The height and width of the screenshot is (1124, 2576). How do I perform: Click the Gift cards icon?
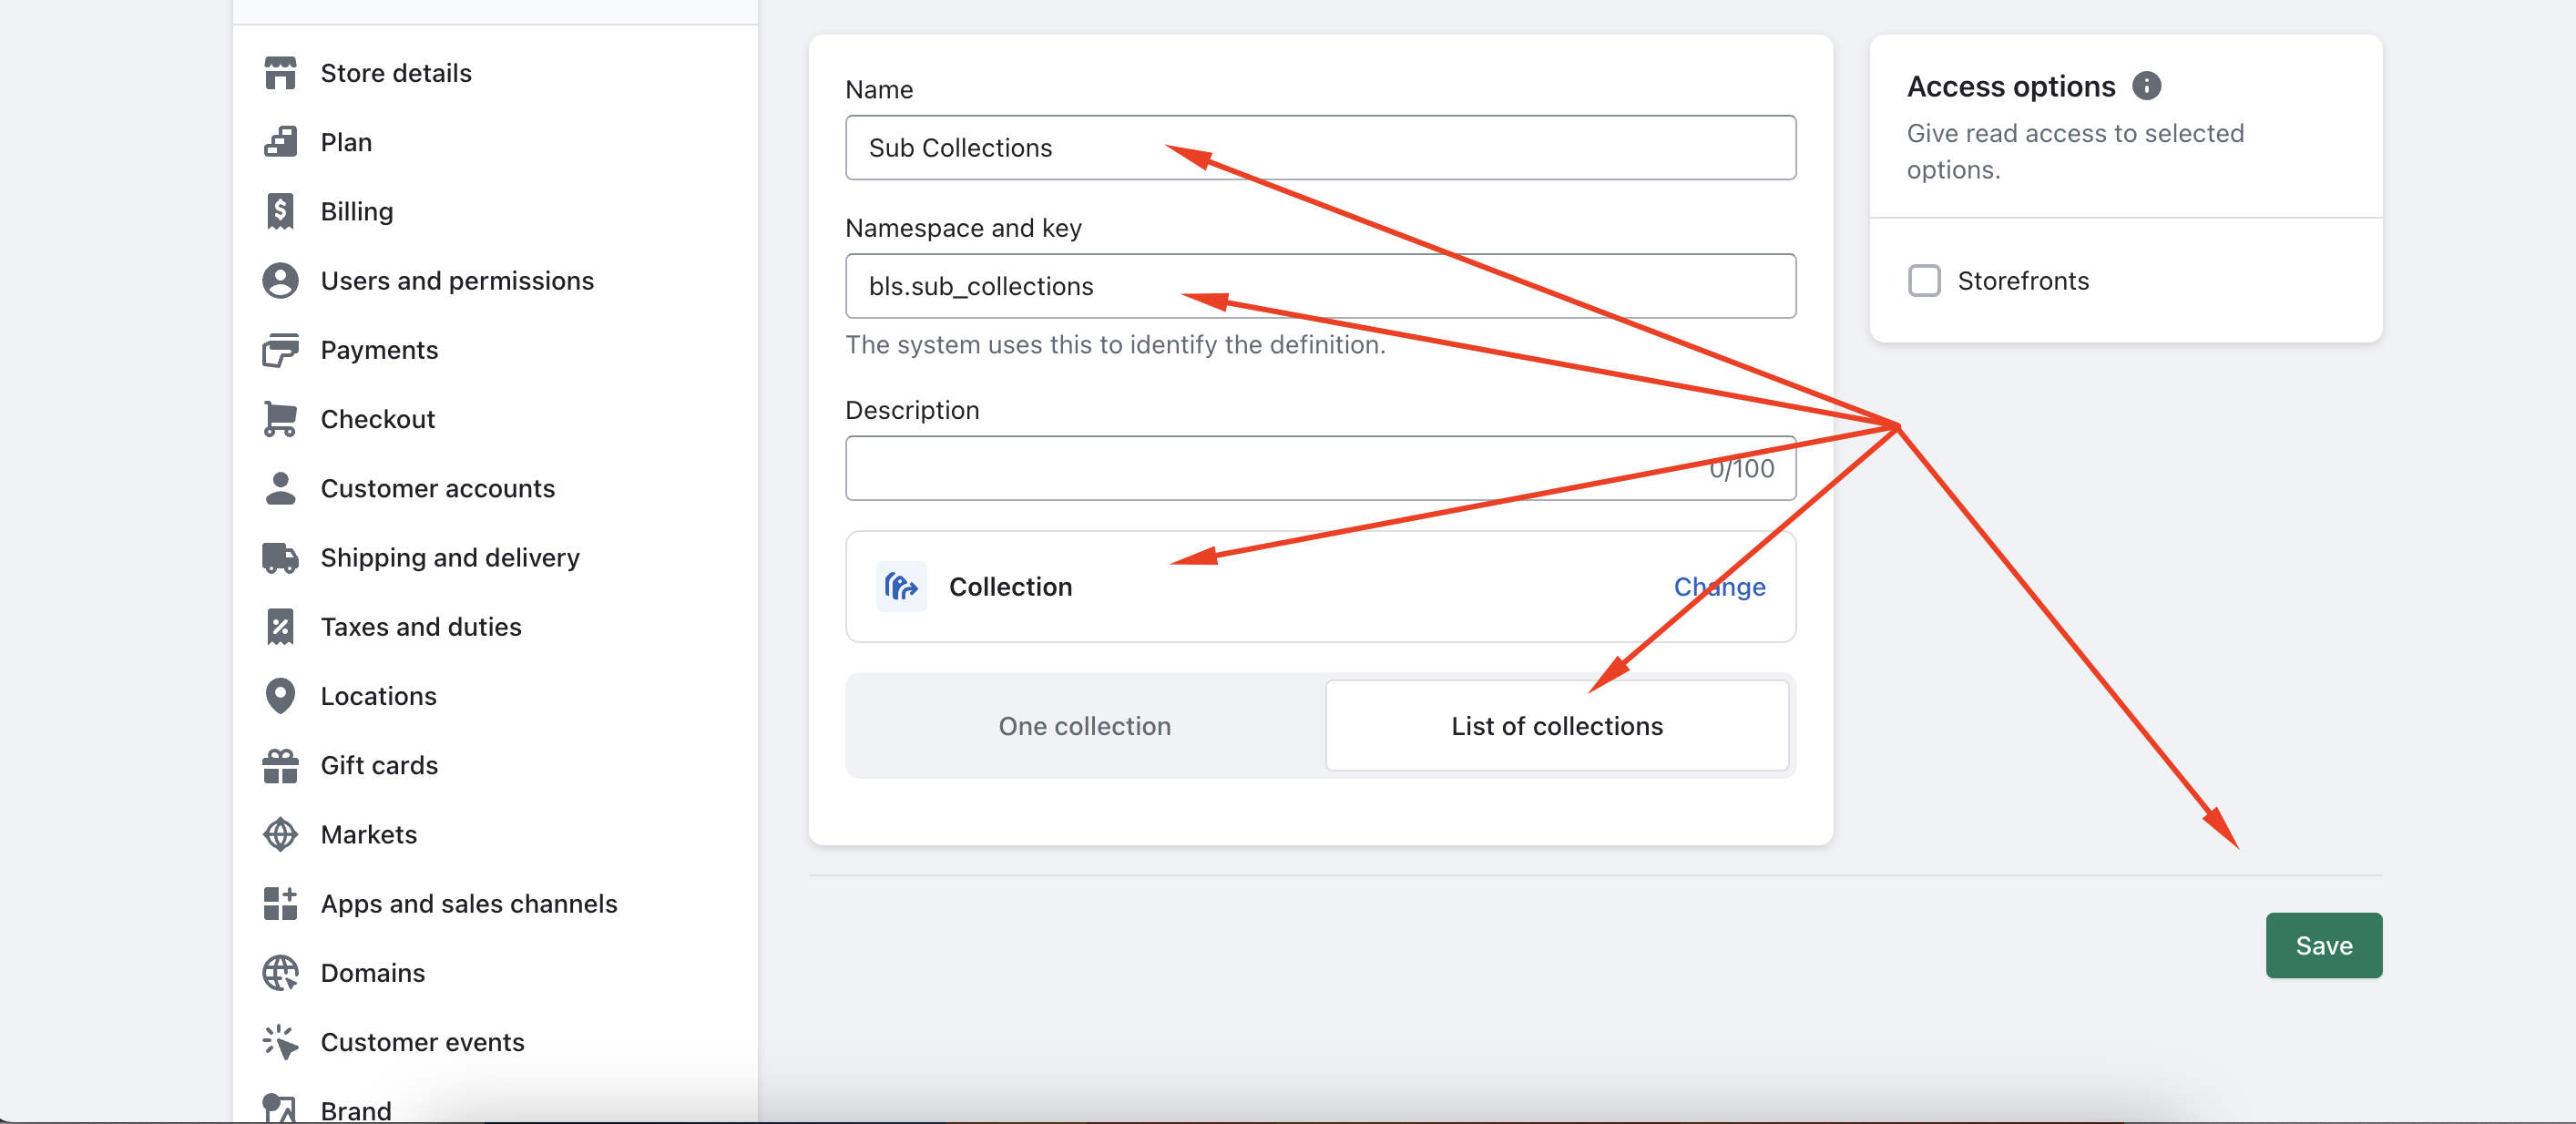280,765
